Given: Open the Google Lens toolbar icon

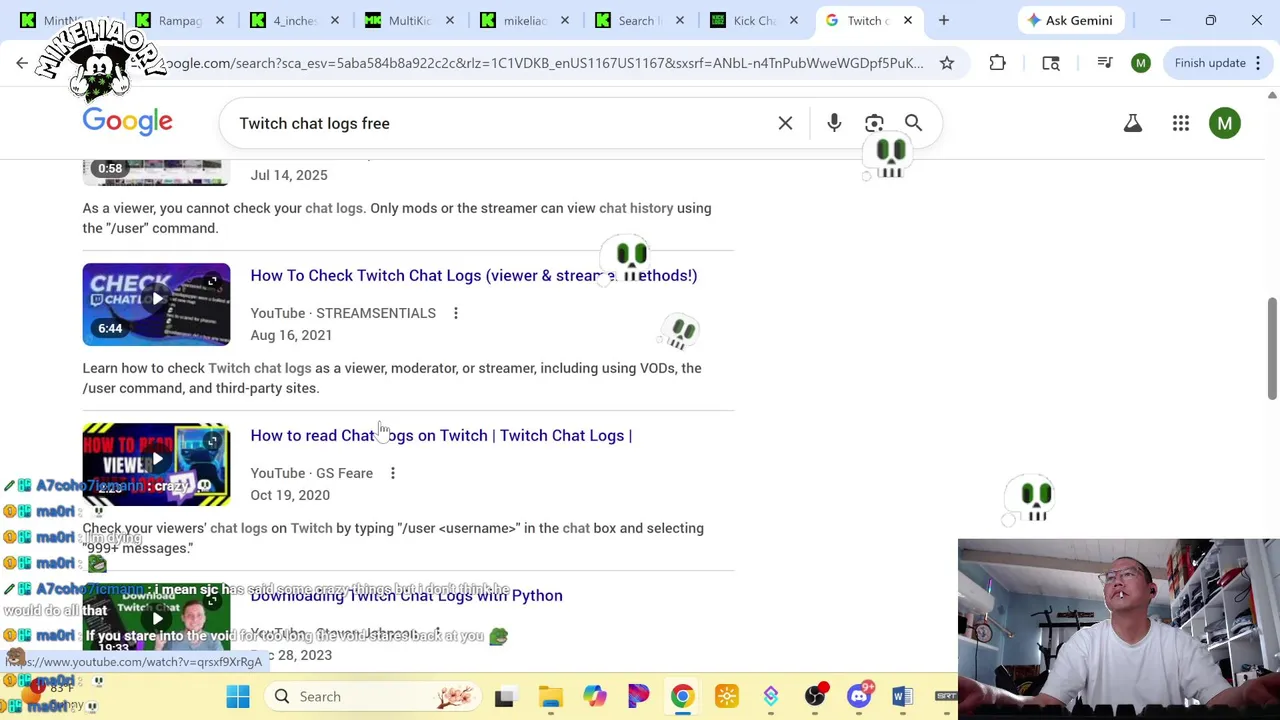Looking at the screenshot, I should click(1051, 63).
